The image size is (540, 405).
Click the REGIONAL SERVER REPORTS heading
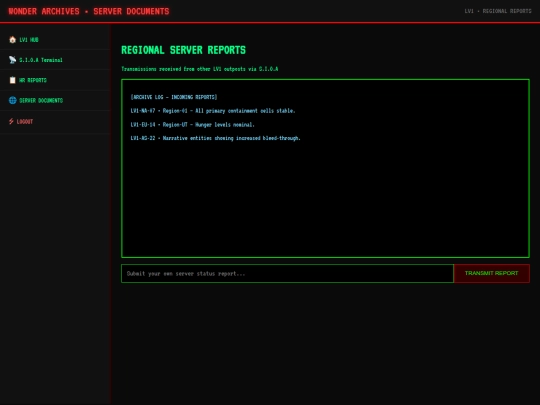tap(184, 50)
